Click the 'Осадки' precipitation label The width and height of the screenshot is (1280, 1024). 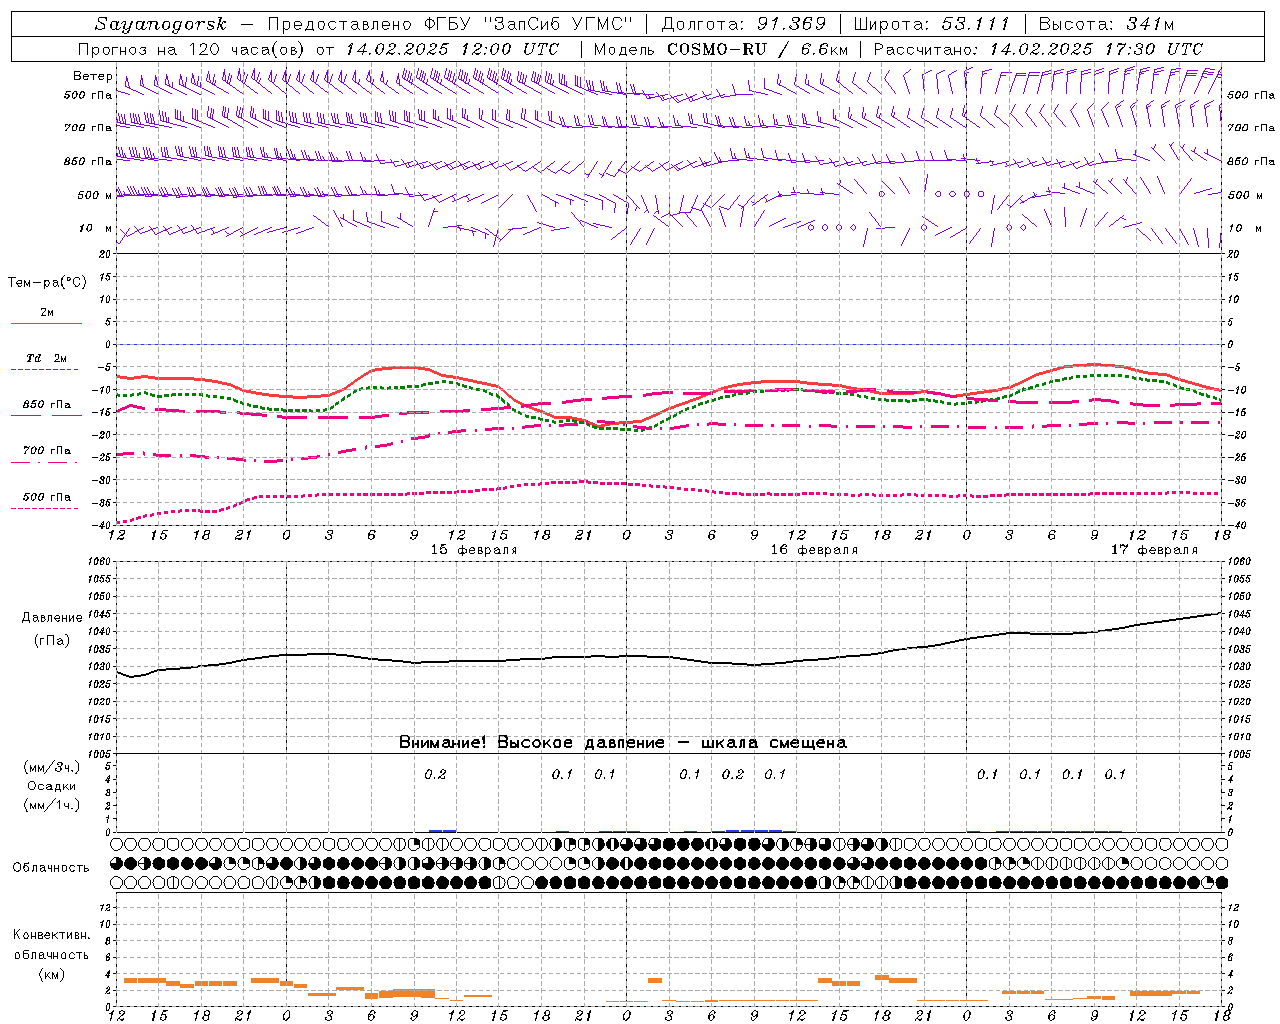tap(52, 786)
